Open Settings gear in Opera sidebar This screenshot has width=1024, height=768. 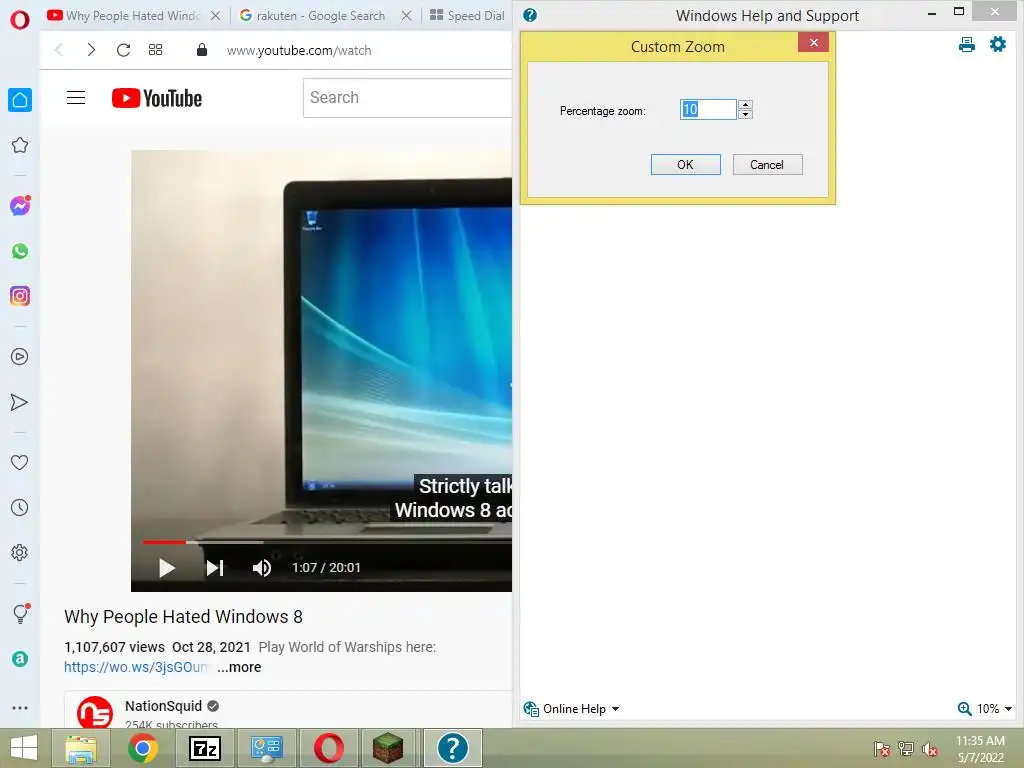[20, 552]
